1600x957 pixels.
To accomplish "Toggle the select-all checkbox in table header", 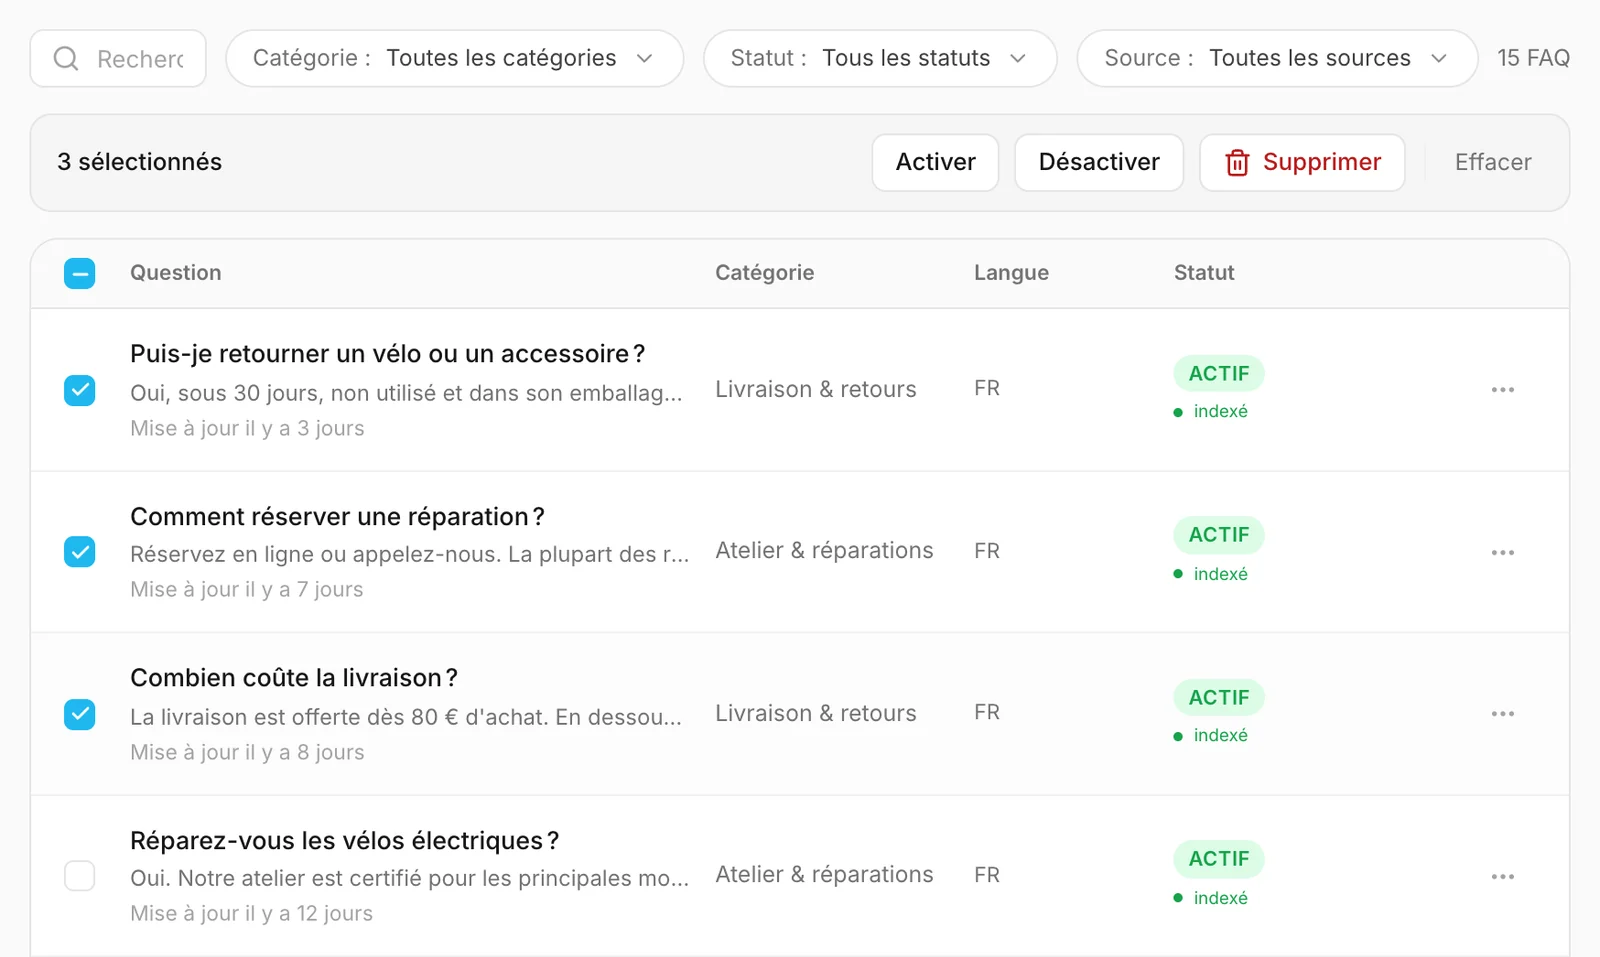I will pyautogui.click(x=80, y=273).
